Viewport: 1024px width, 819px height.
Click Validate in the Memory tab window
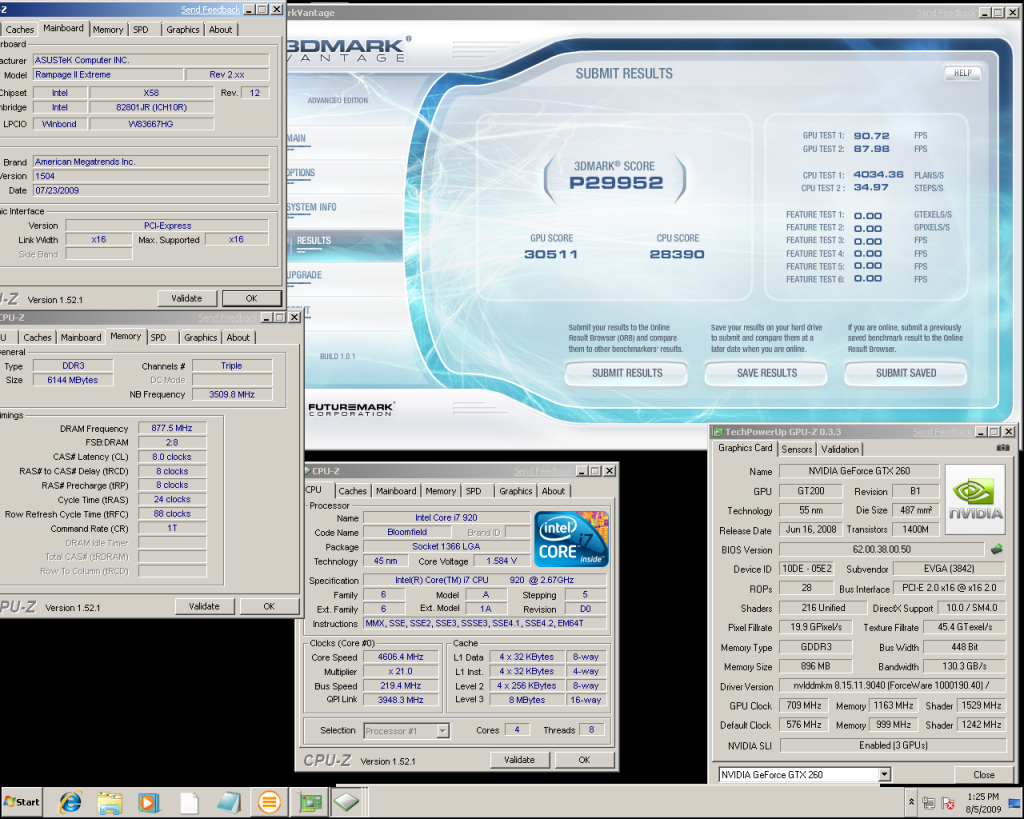tap(204, 606)
